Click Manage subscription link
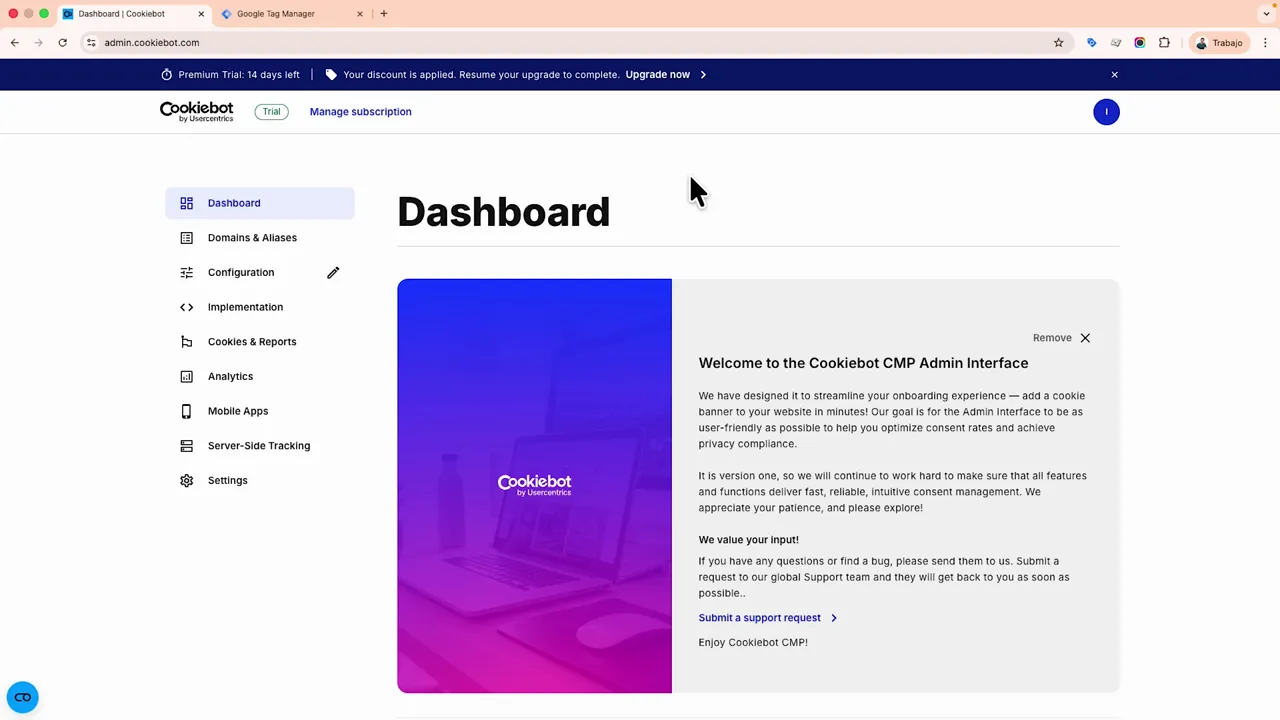This screenshot has height=720, width=1280. point(360,112)
